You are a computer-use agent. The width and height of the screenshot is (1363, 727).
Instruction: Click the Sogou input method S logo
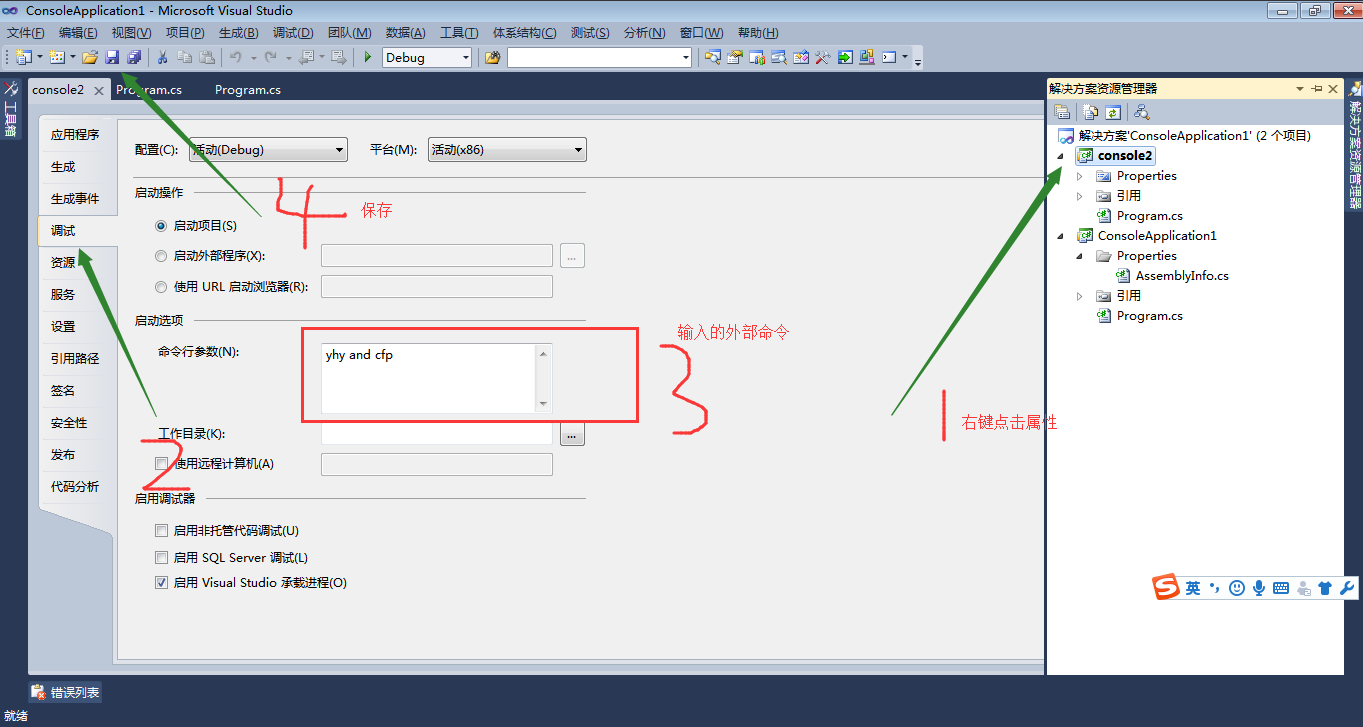tap(1167, 587)
